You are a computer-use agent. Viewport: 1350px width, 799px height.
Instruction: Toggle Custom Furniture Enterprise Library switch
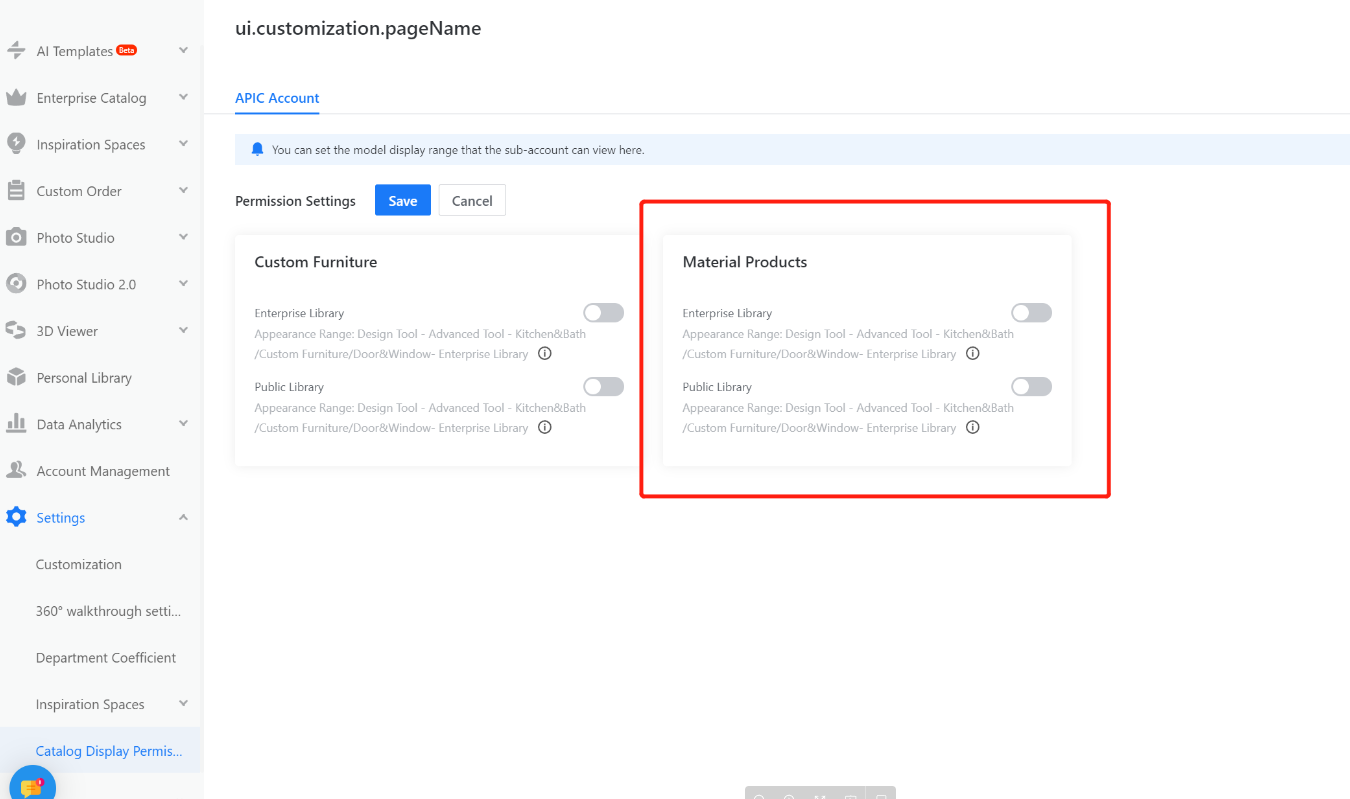pyautogui.click(x=603, y=313)
